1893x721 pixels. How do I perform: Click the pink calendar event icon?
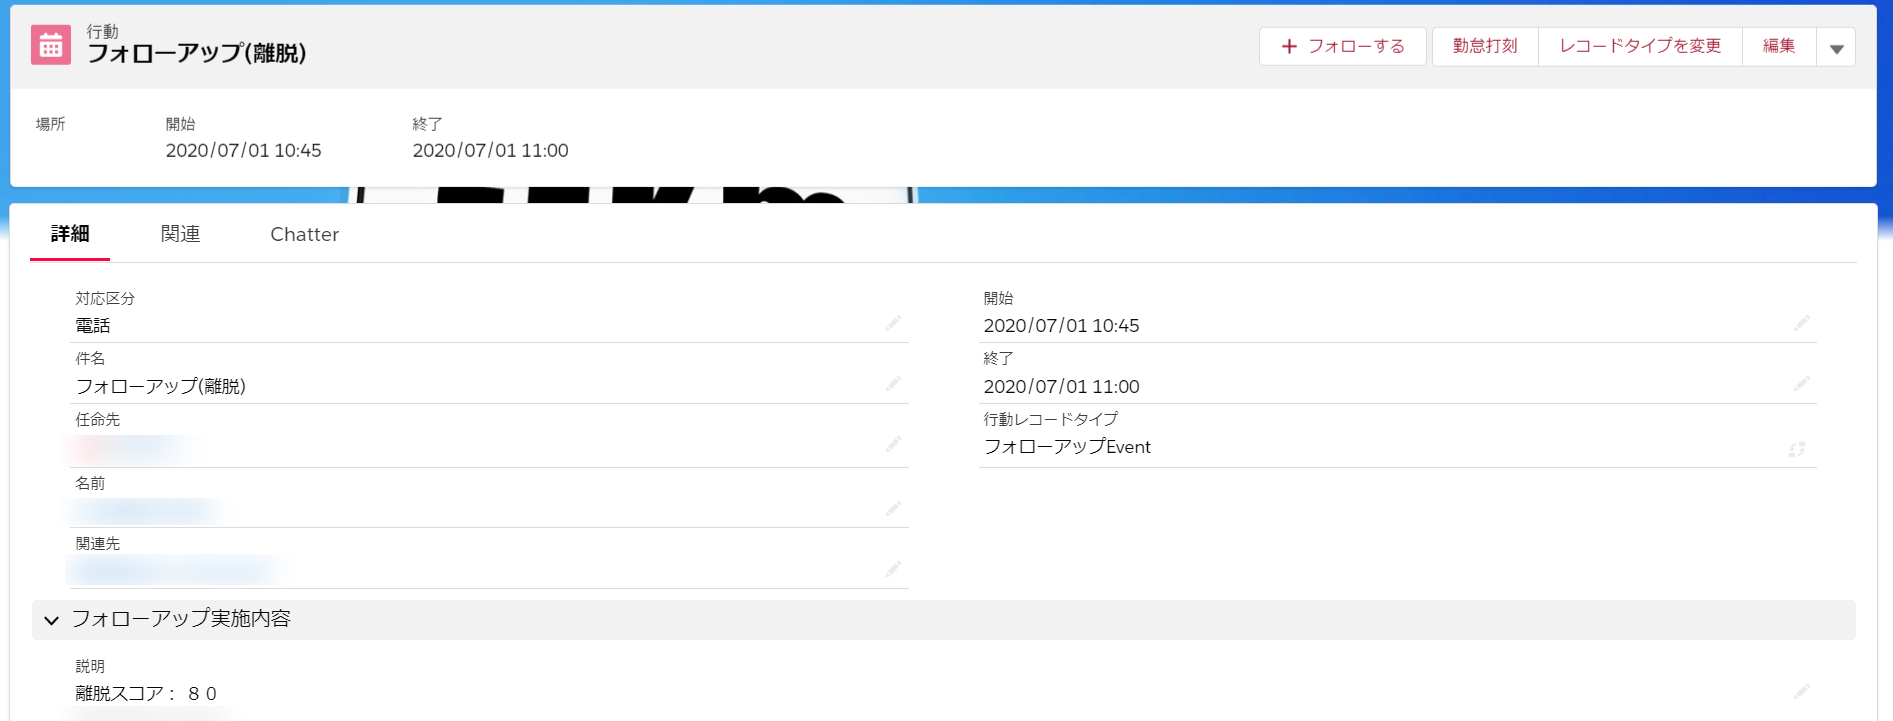(51, 45)
